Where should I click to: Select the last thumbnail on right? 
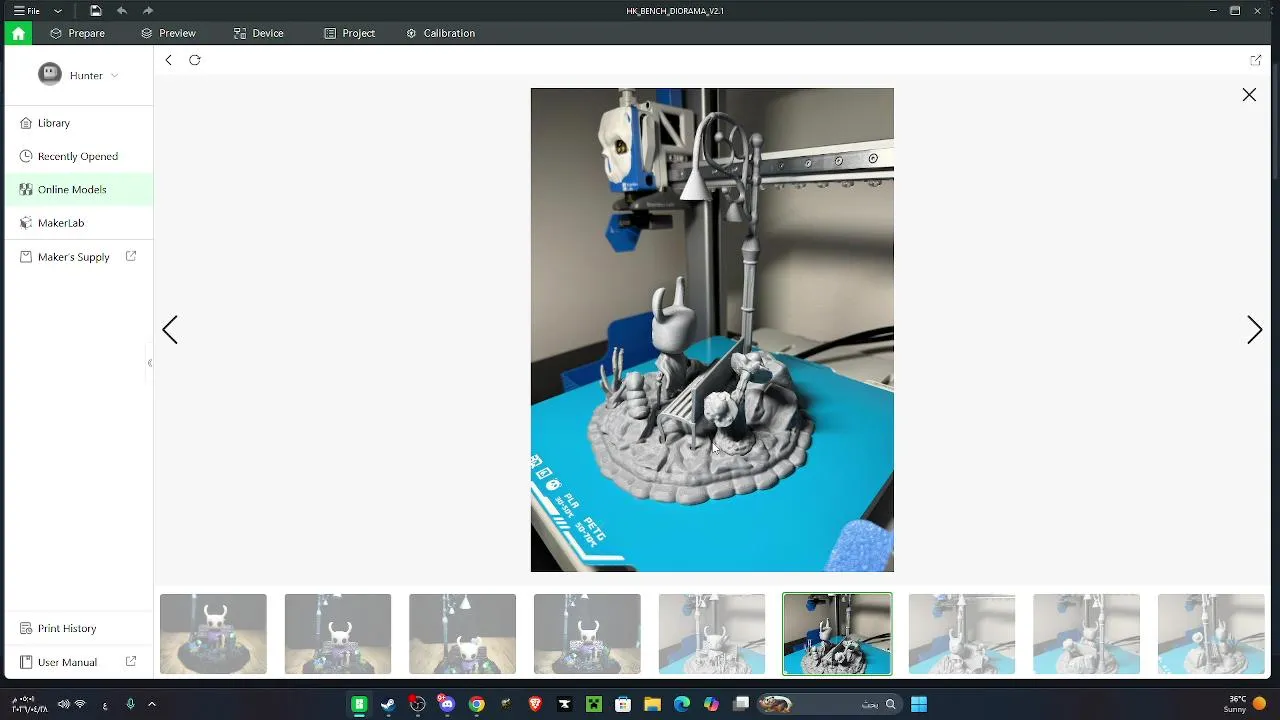pyautogui.click(x=1211, y=634)
